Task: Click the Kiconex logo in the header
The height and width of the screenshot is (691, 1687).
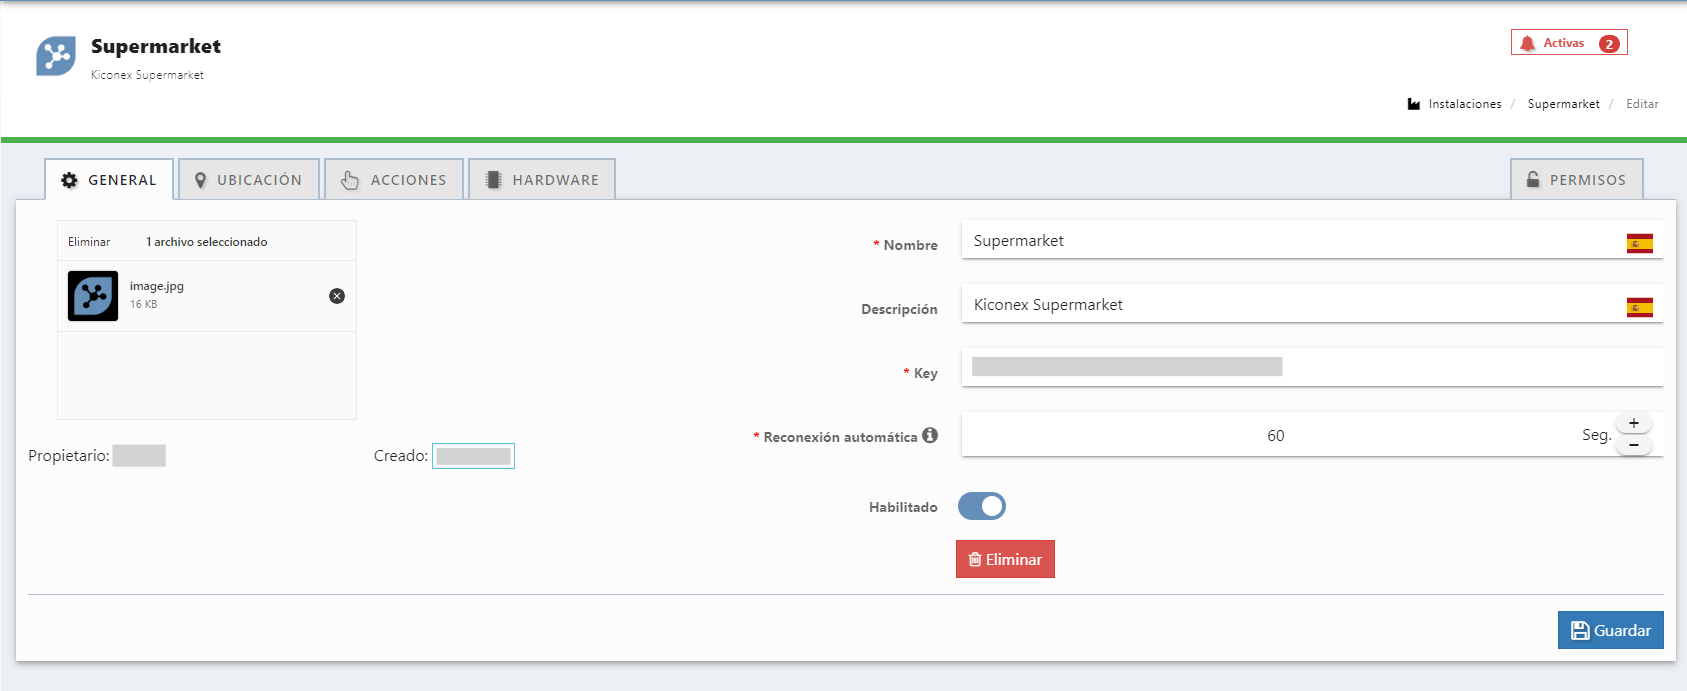Action: click(56, 56)
